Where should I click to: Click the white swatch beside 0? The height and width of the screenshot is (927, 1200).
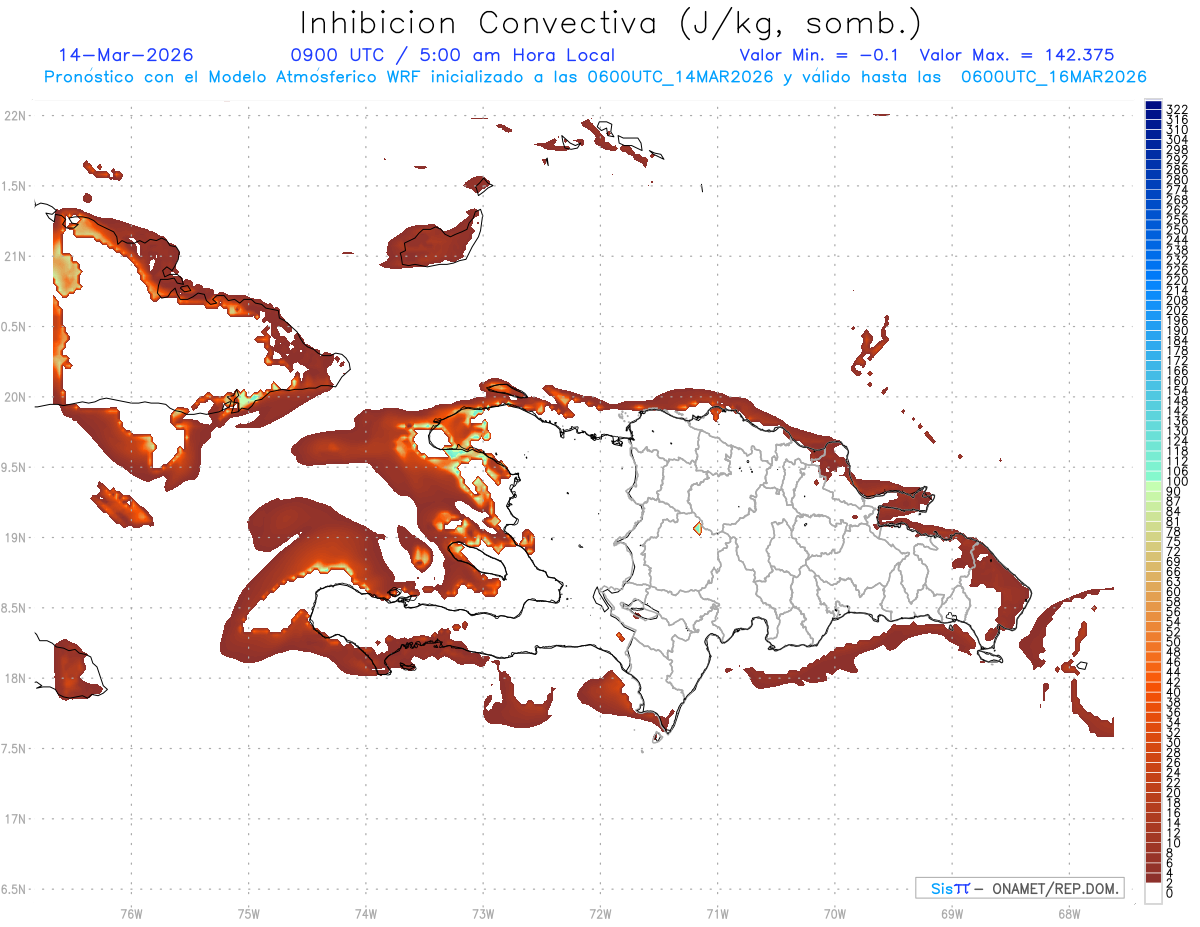(1153, 893)
